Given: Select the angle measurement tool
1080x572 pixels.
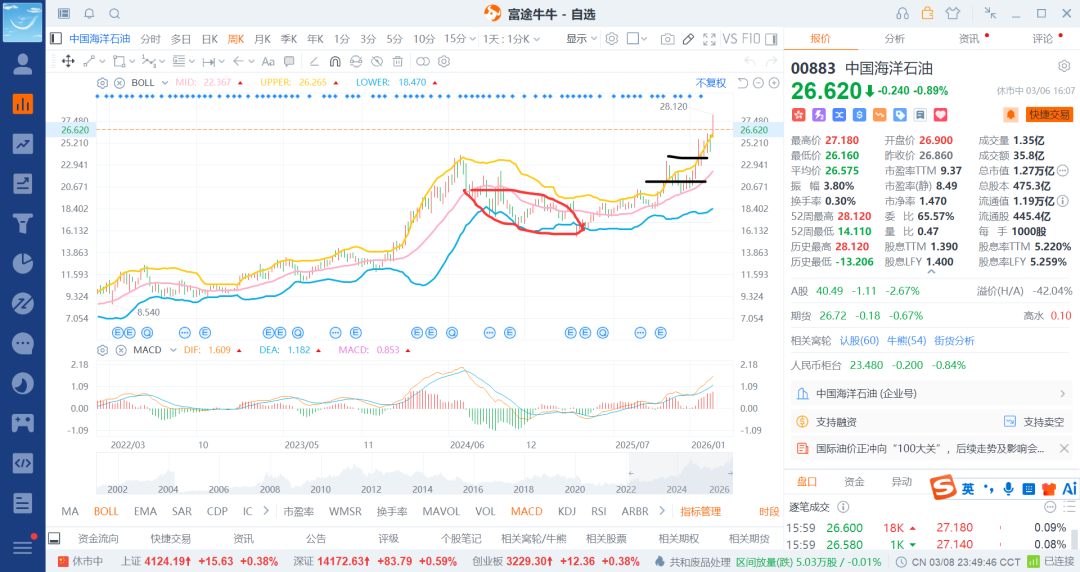Looking at the screenshot, I should (313, 61).
